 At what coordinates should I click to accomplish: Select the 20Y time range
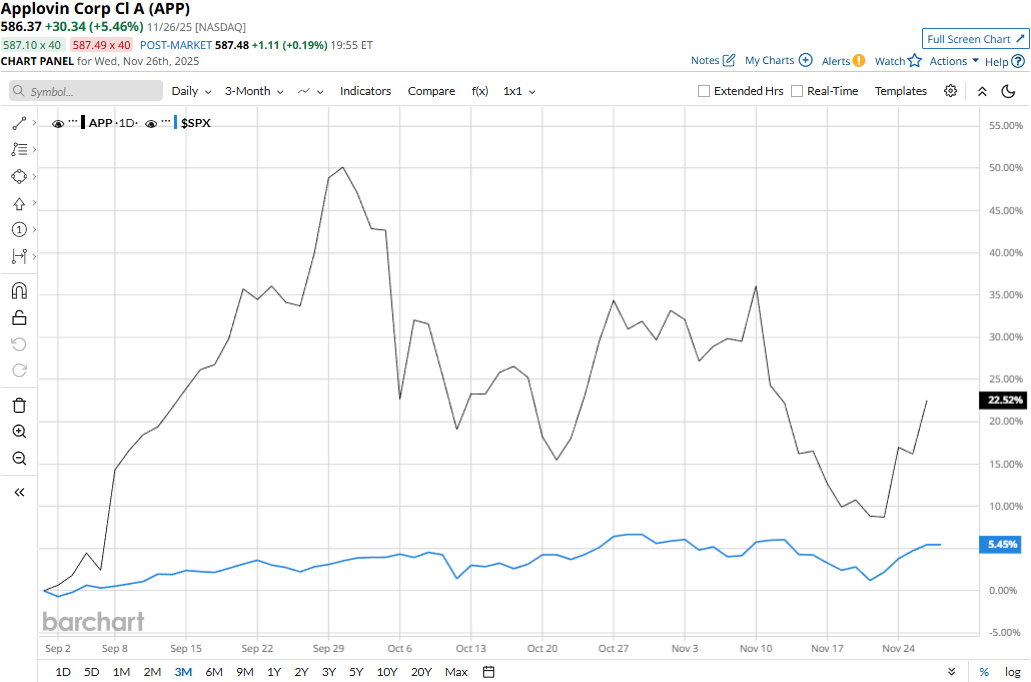pos(421,671)
